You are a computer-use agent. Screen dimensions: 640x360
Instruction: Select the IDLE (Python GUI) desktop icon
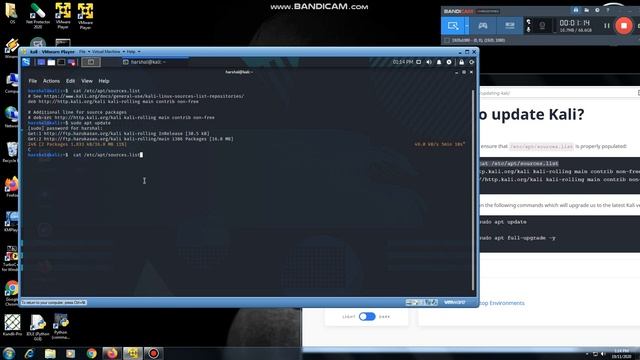click(38, 327)
